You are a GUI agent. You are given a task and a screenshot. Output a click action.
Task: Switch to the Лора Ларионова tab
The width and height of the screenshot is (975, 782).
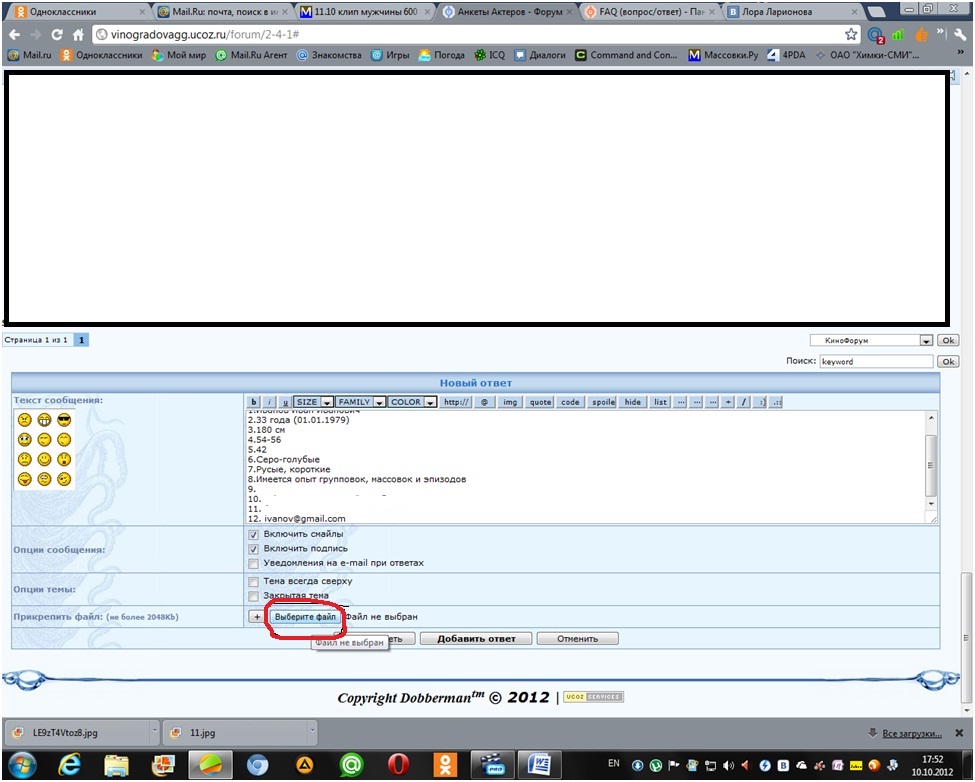(x=793, y=12)
